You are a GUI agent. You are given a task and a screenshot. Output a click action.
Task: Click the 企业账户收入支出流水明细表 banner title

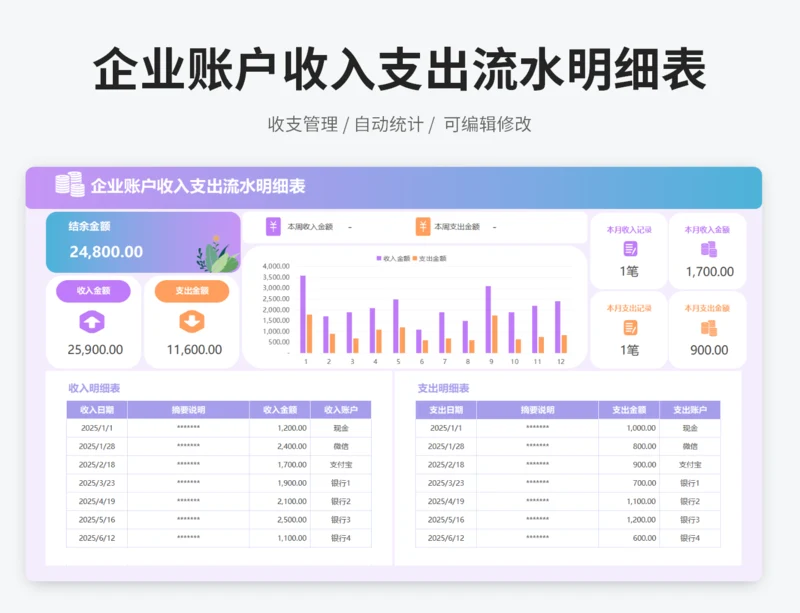[198, 186]
